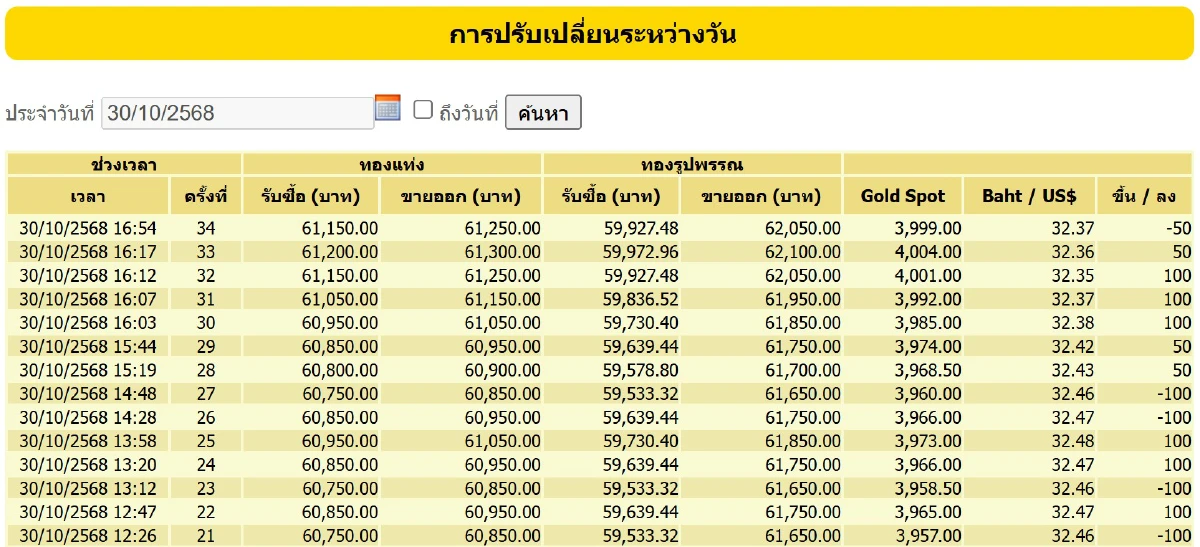
Task: Click the date field showing 30/10/2568
Action: point(237,113)
